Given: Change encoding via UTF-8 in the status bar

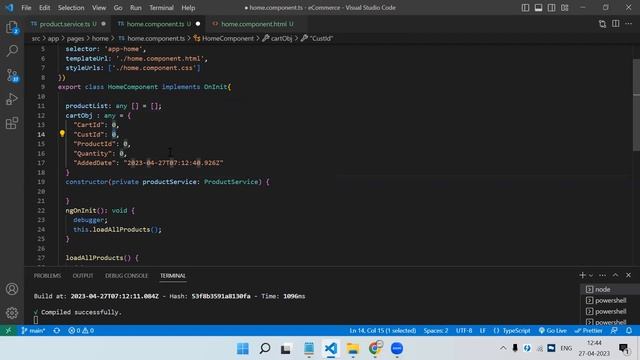Looking at the screenshot, I should [x=464, y=330].
